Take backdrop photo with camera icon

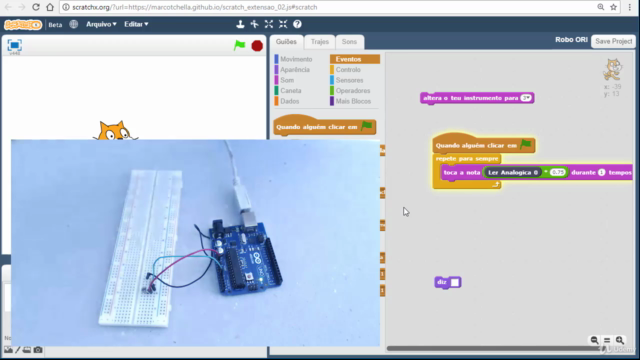tap(38, 350)
